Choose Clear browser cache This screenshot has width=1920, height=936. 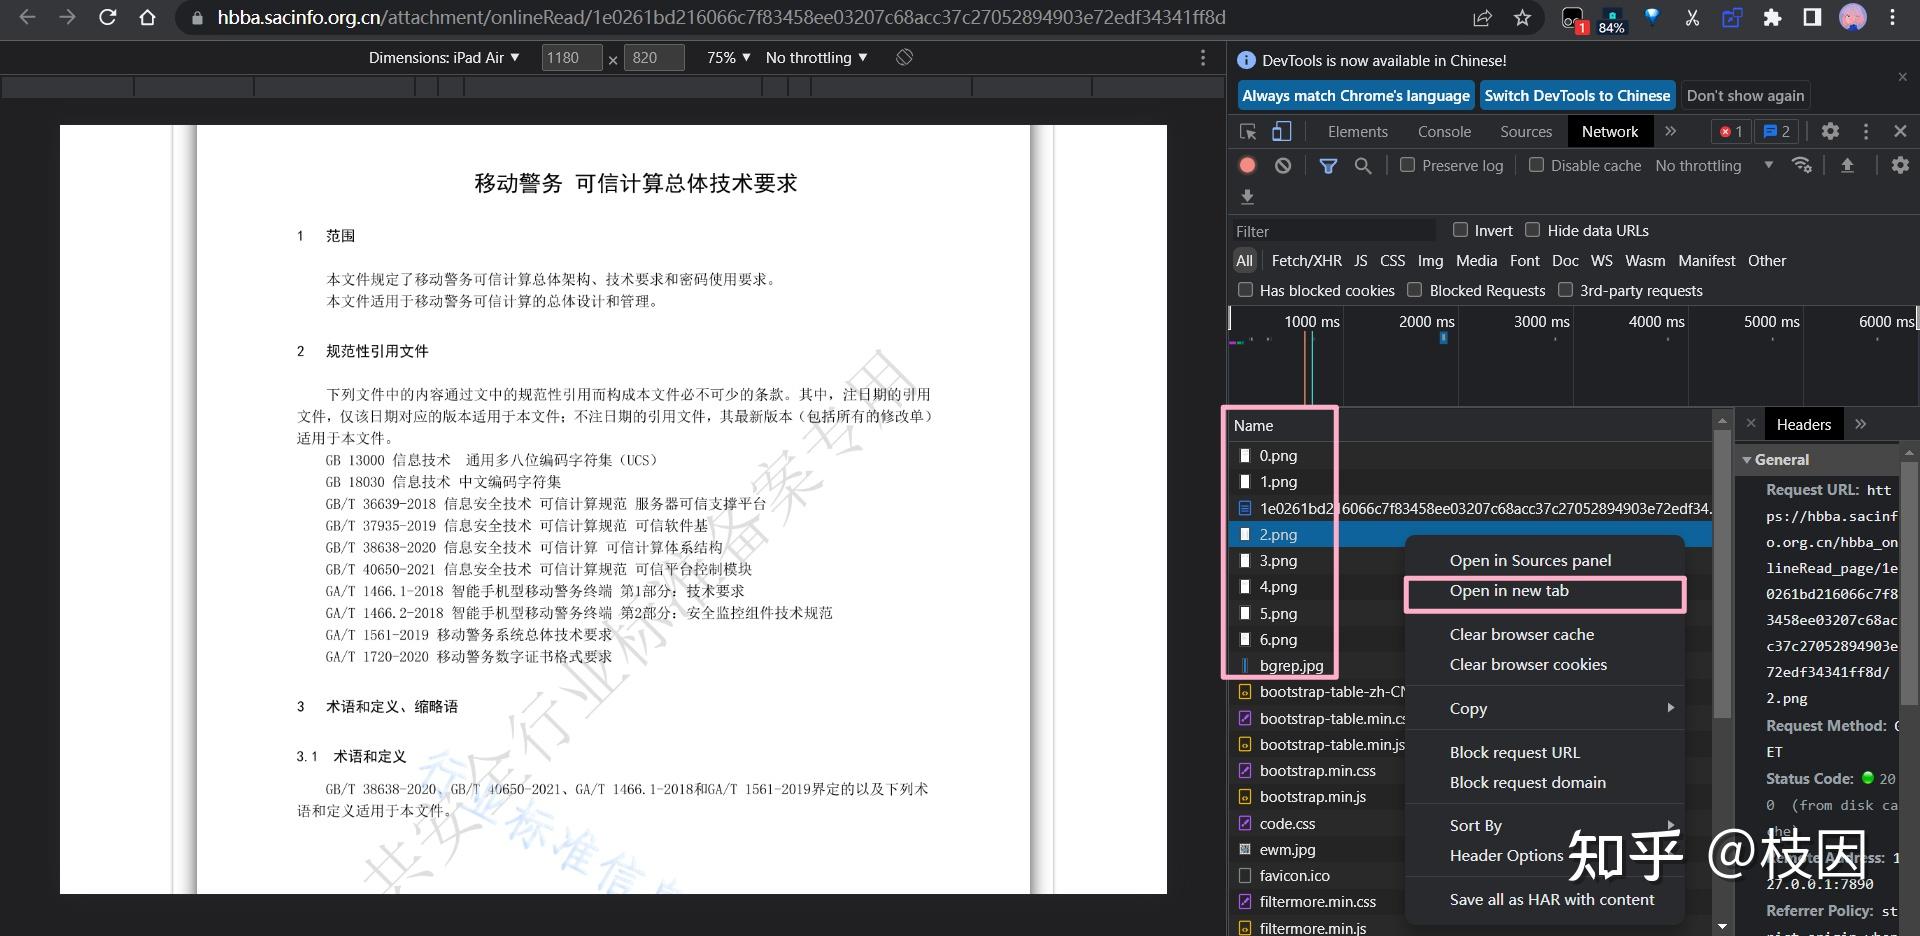tap(1545, 634)
